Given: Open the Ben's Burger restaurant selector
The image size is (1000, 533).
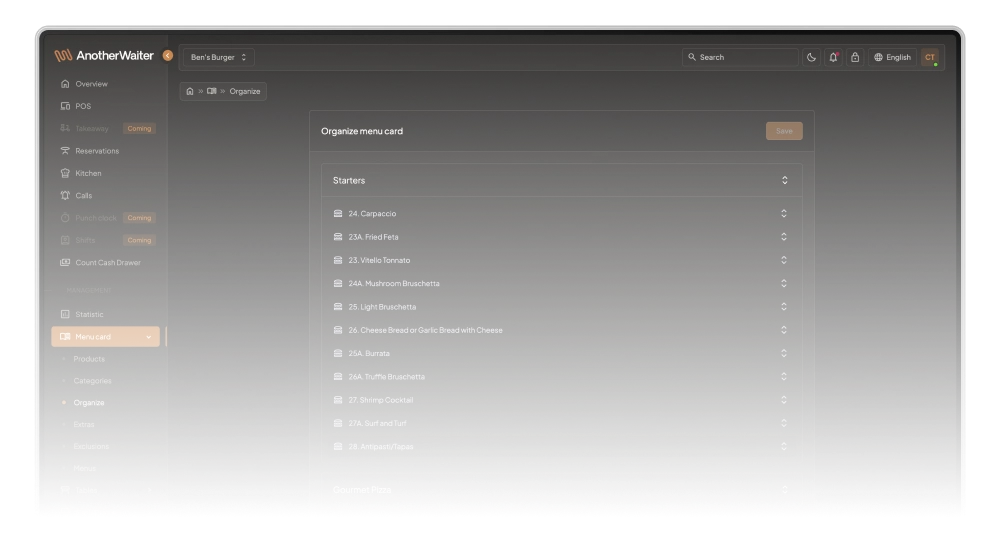Looking at the screenshot, I should 219,57.
